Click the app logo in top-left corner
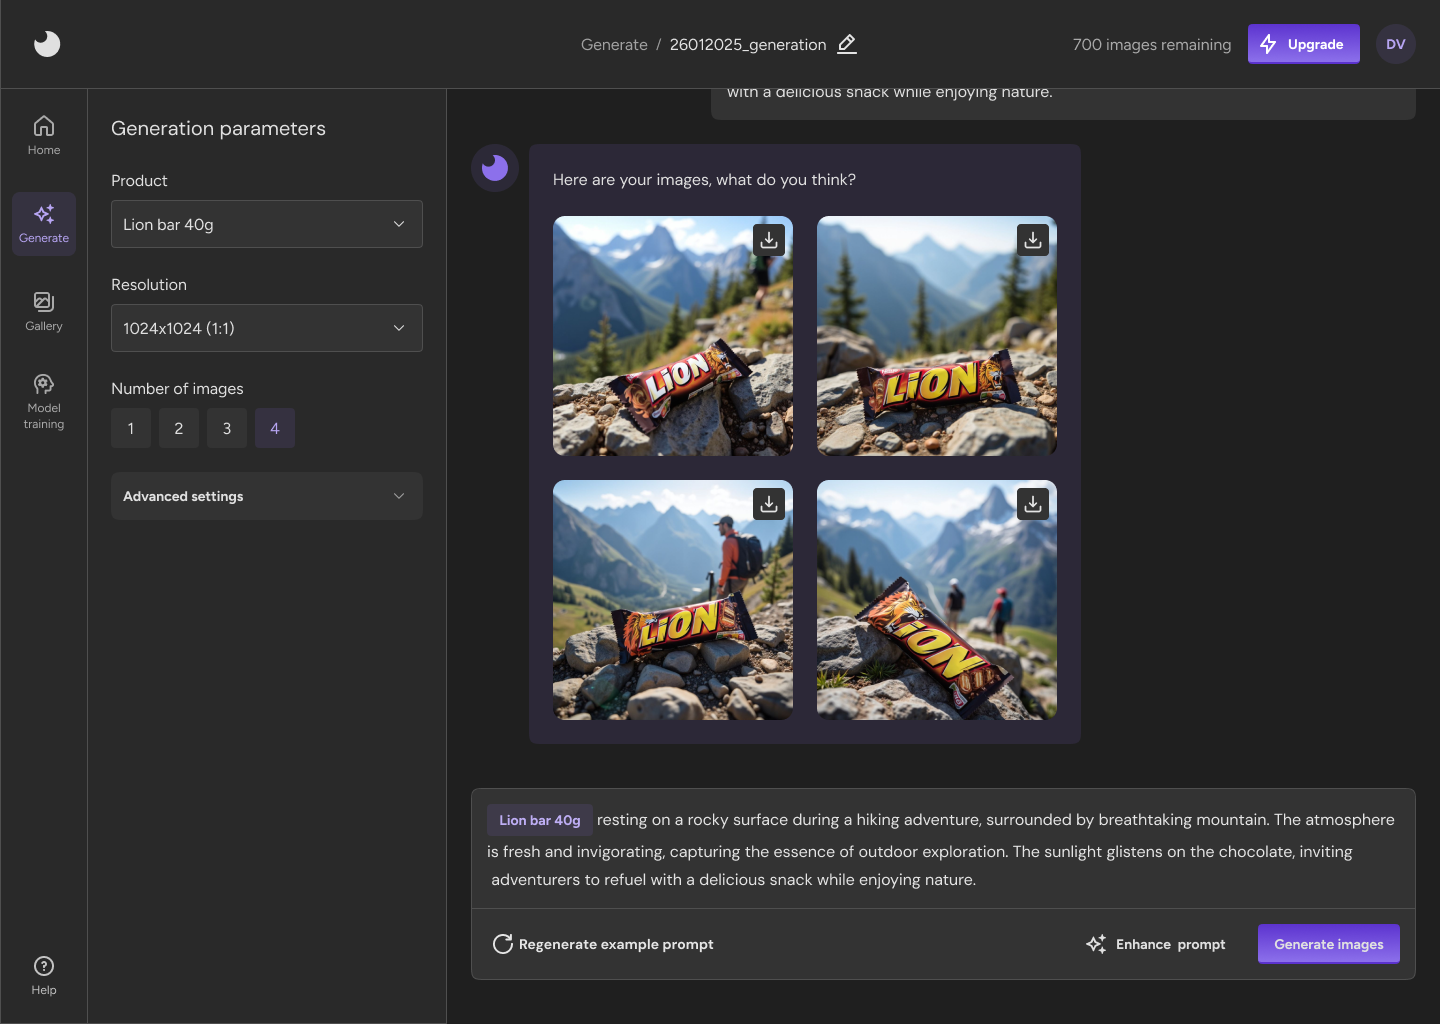 click(x=47, y=44)
